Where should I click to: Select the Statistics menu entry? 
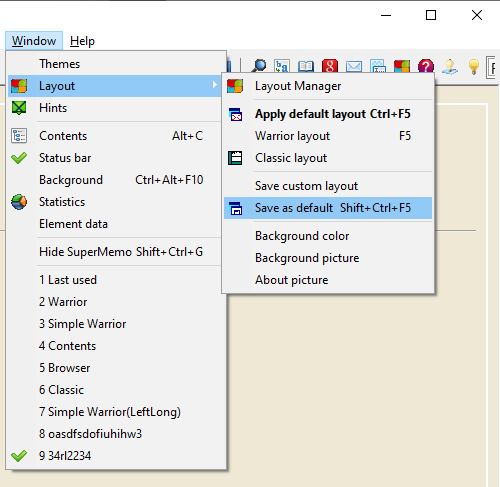coord(115,202)
